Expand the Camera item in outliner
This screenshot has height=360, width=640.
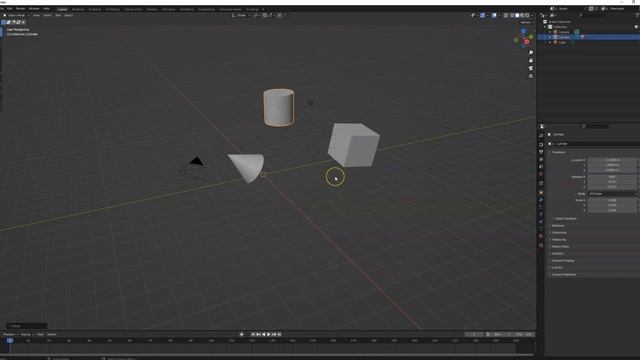click(550, 32)
